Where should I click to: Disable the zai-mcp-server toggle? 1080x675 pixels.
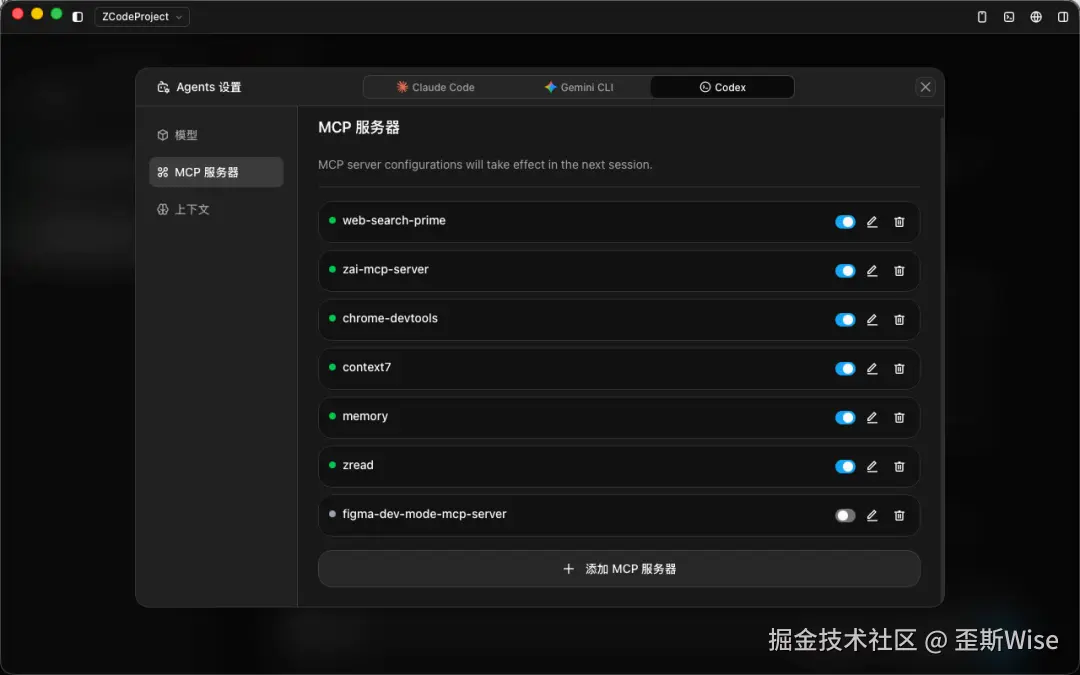point(845,271)
